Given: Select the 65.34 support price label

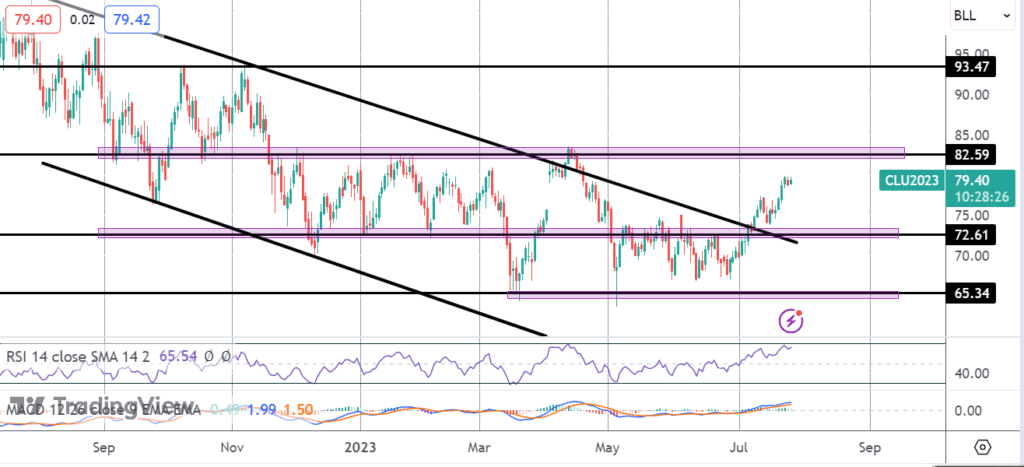Looking at the screenshot, I should click(974, 294).
